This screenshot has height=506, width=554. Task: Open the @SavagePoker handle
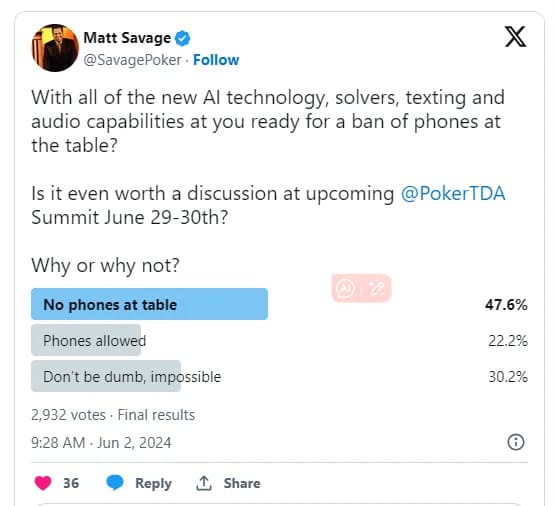(x=132, y=60)
